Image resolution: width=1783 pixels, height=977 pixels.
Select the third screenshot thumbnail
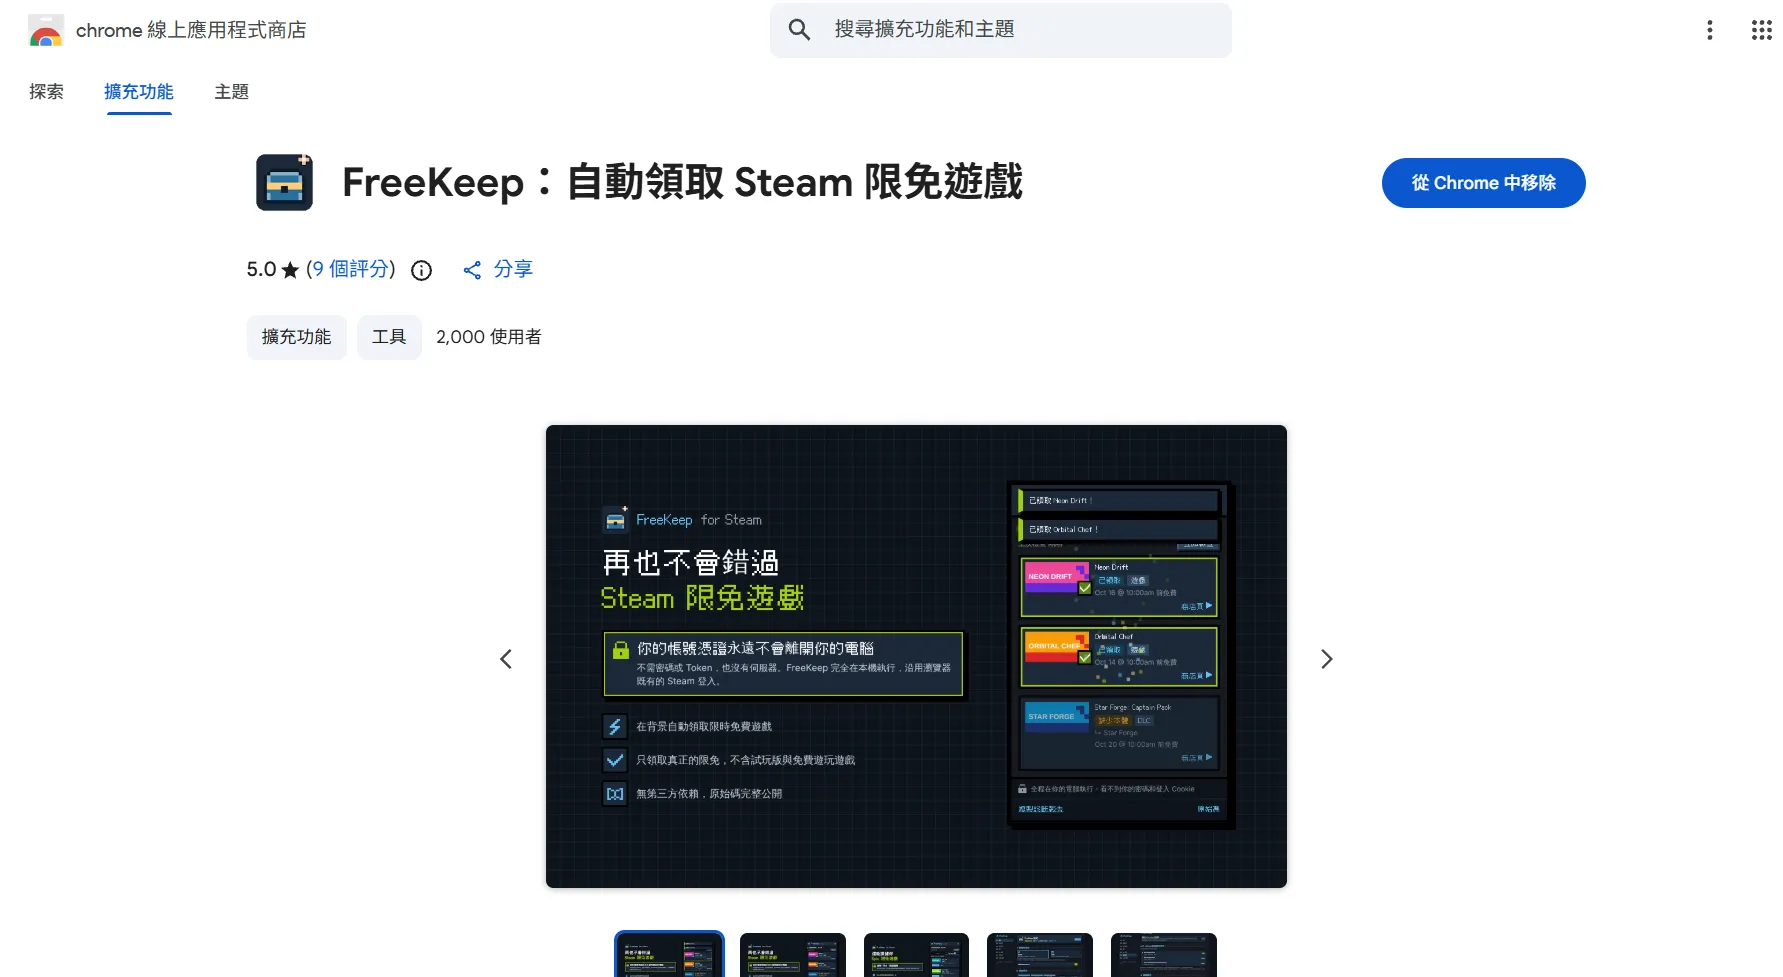pos(916,955)
